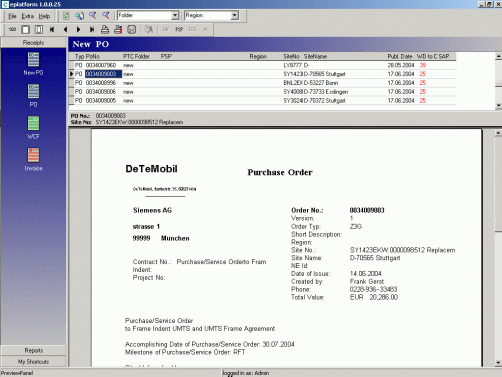
Task: Go to next page arrow
Action: pos(78,30)
